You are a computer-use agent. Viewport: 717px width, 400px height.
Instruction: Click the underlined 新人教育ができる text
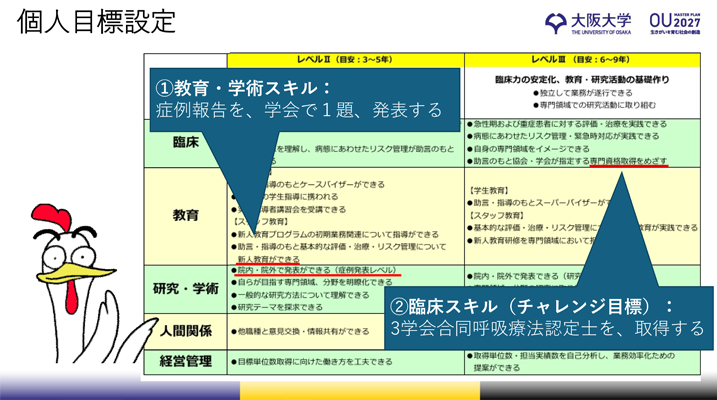tap(264, 258)
